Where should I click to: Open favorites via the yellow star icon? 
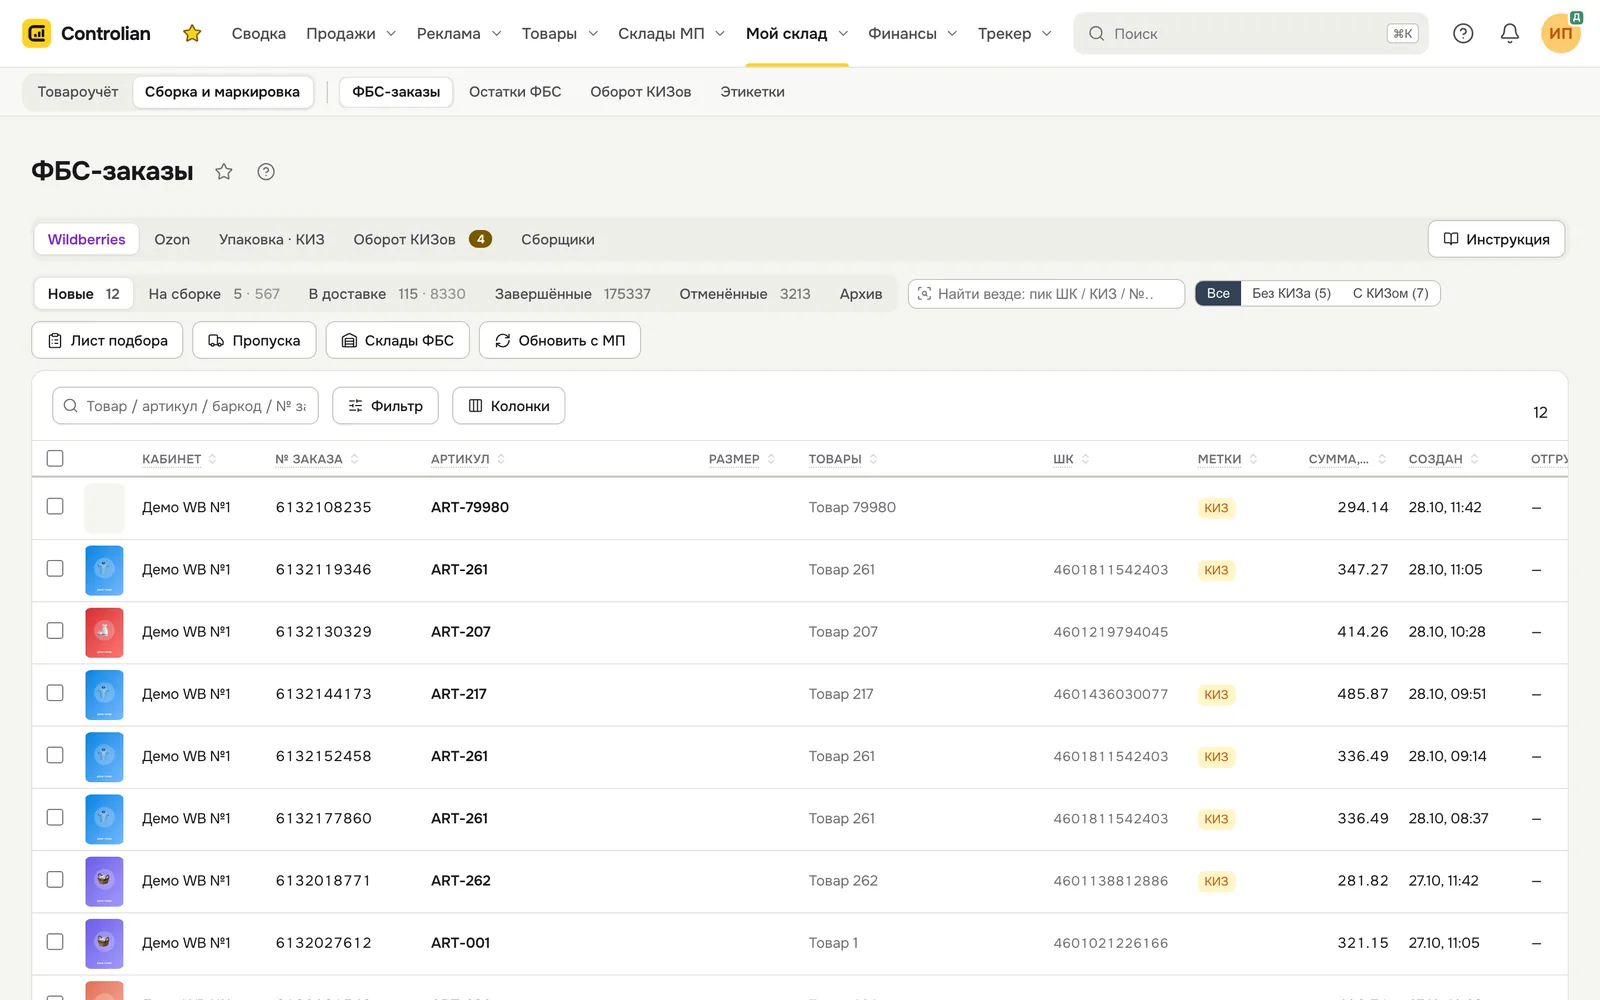(192, 33)
